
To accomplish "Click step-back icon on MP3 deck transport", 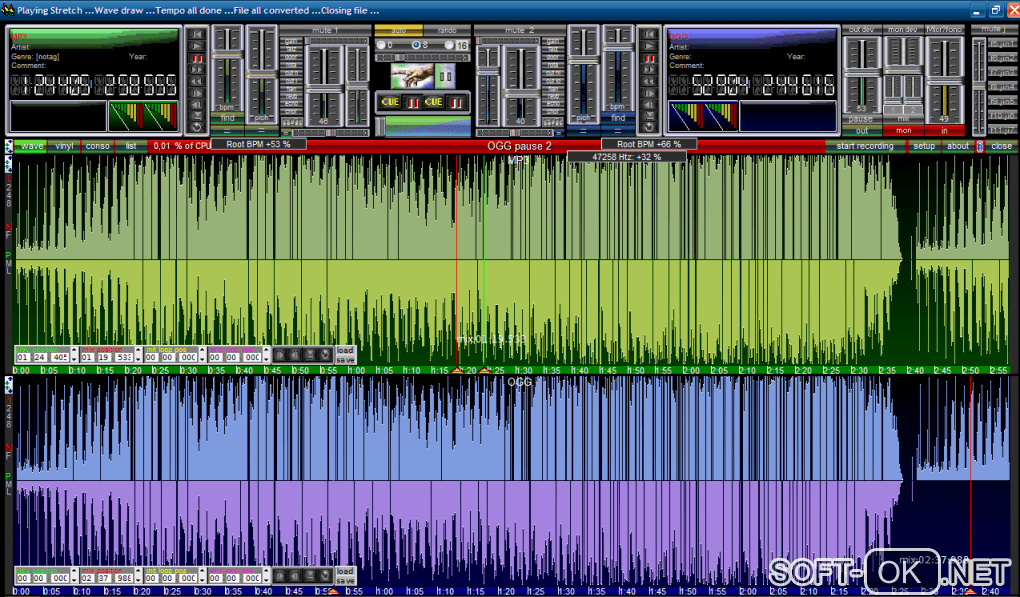I will 196,104.
